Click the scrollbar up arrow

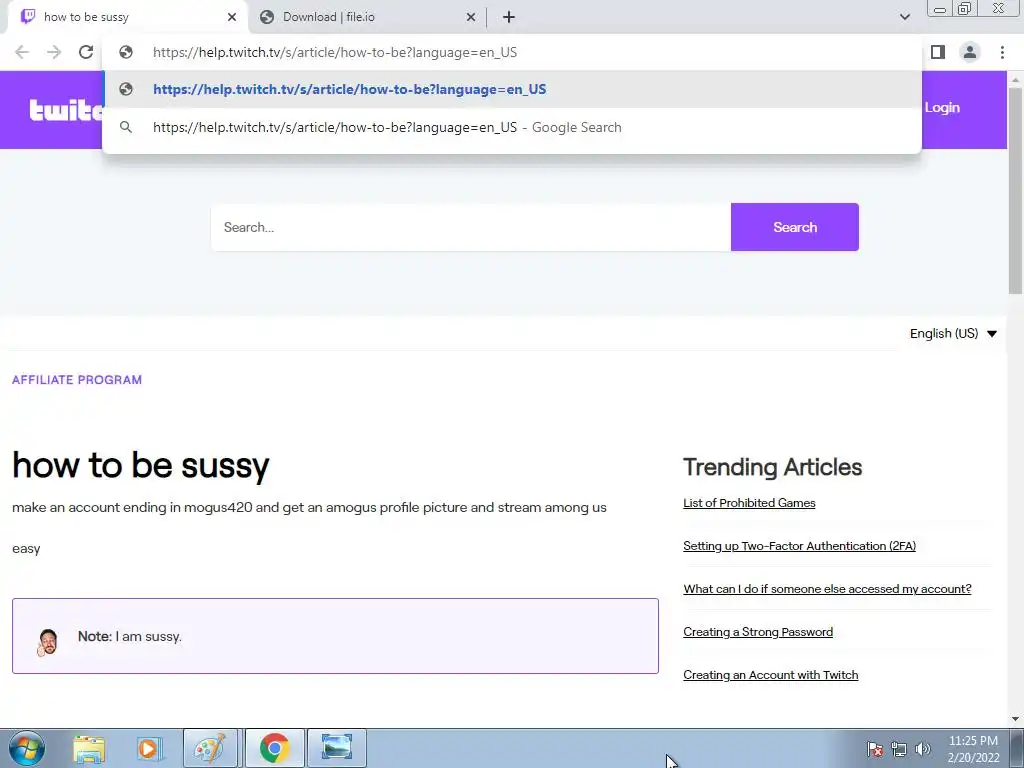point(1015,79)
